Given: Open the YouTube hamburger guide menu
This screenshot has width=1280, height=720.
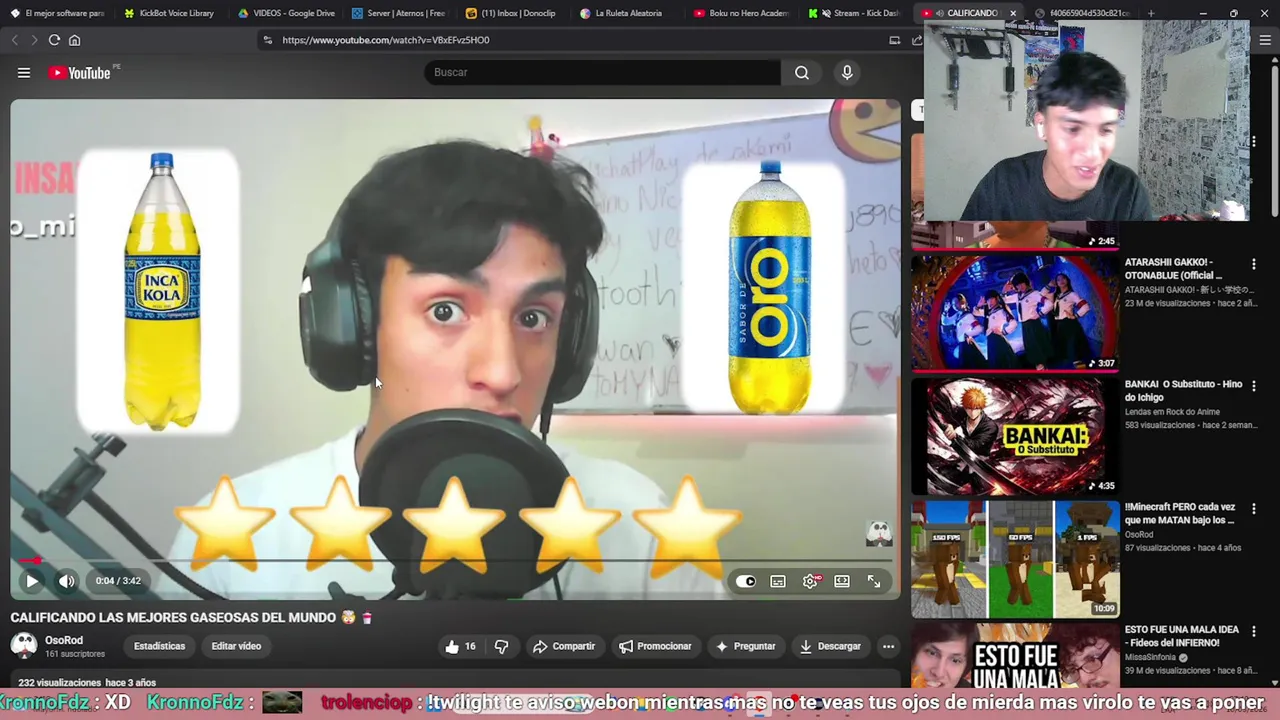Looking at the screenshot, I should (x=24, y=72).
